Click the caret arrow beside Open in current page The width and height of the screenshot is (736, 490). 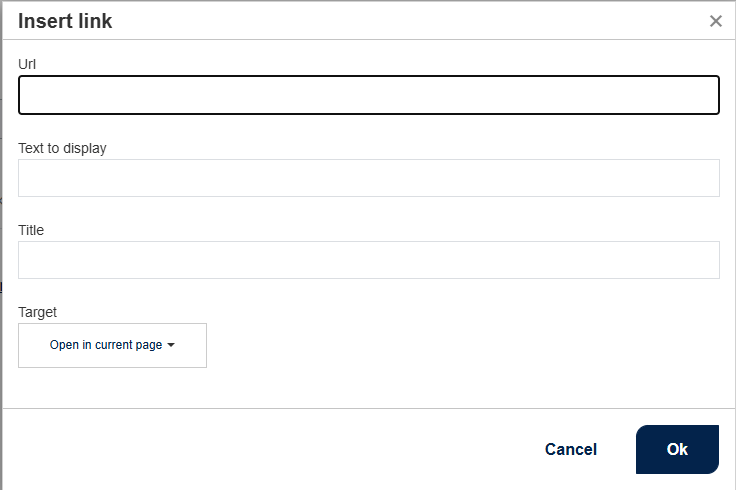(171, 345)
